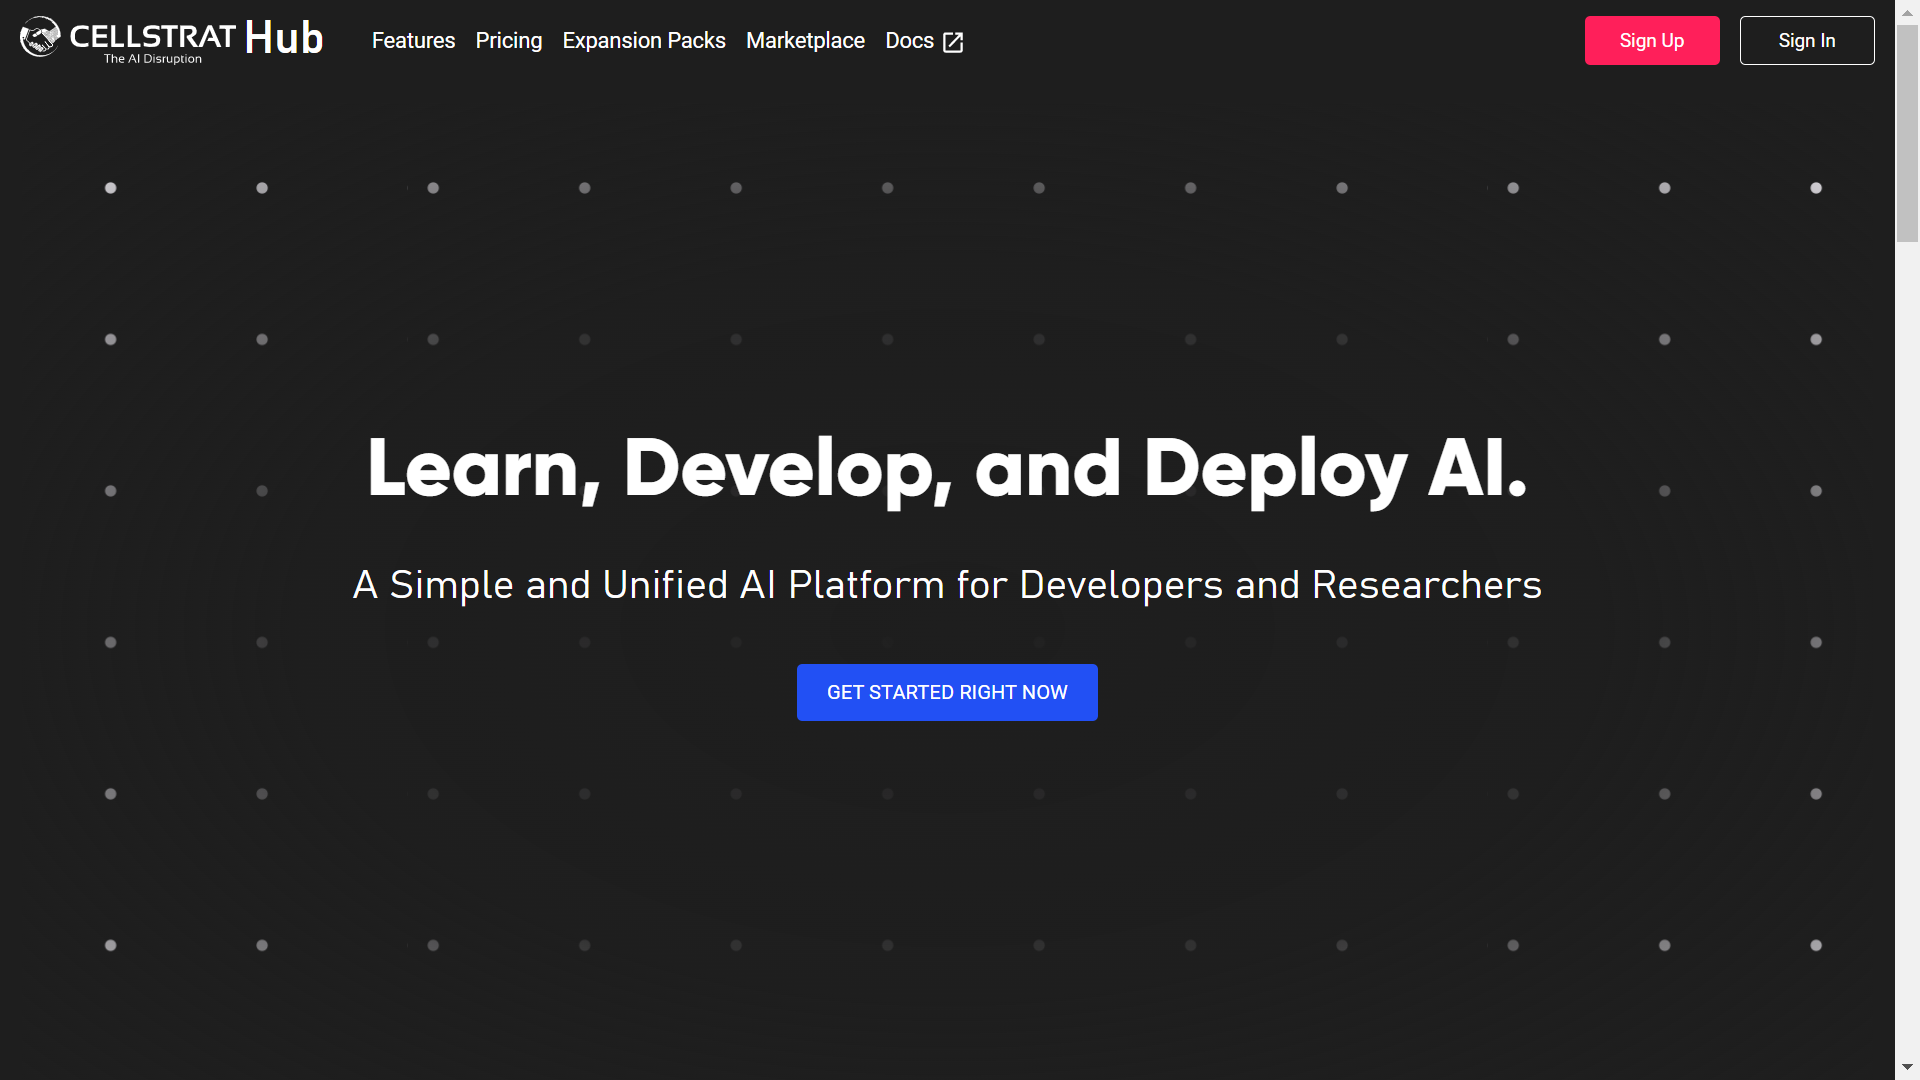Click the "Learn, Develop, and Deploy AI." headline
The image size is (1920, 1080).
pos(947,468)
